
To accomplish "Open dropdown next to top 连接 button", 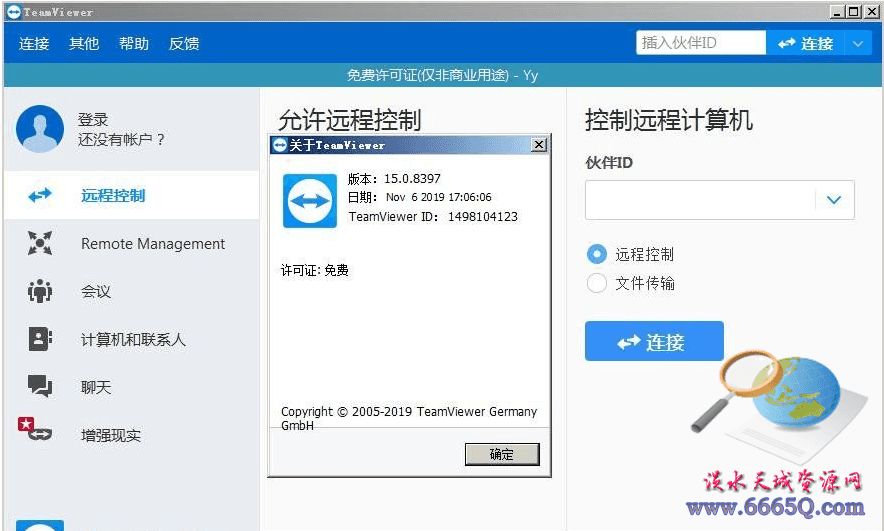I will 858,43.
